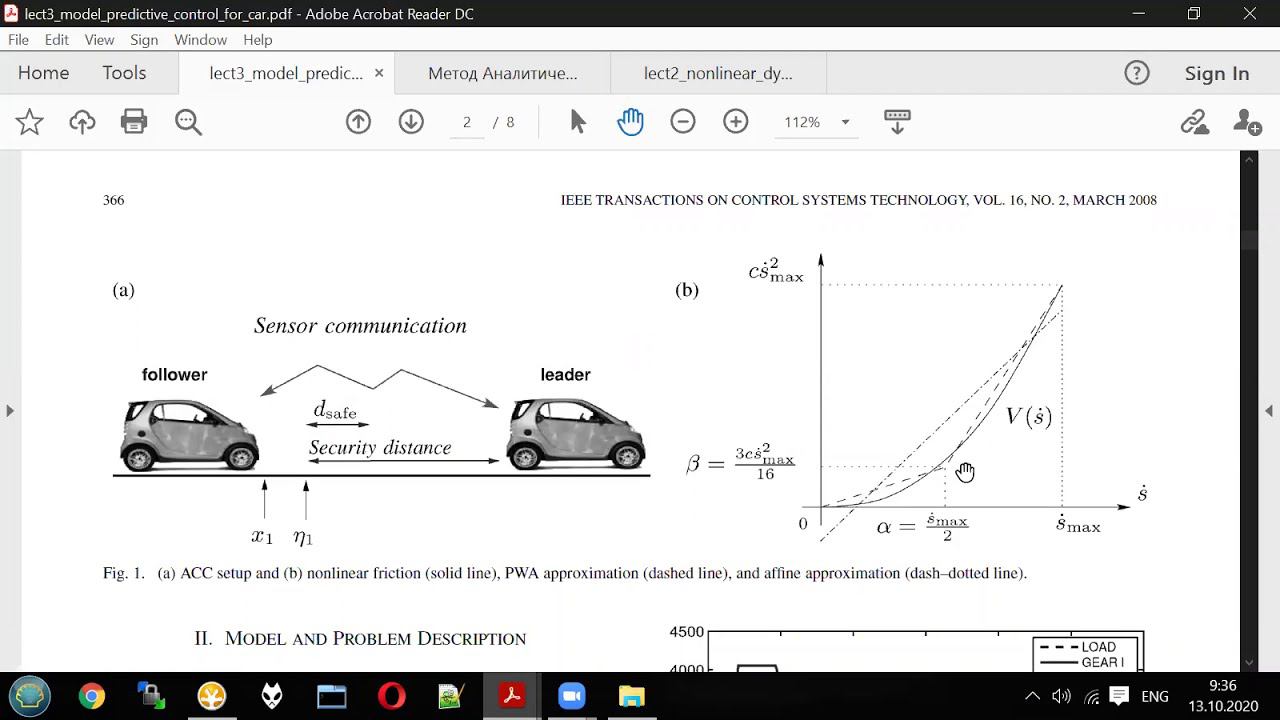Click the 'Sensor communication' figure label
Screen dimensions: 1280x720
pos(360,326)
